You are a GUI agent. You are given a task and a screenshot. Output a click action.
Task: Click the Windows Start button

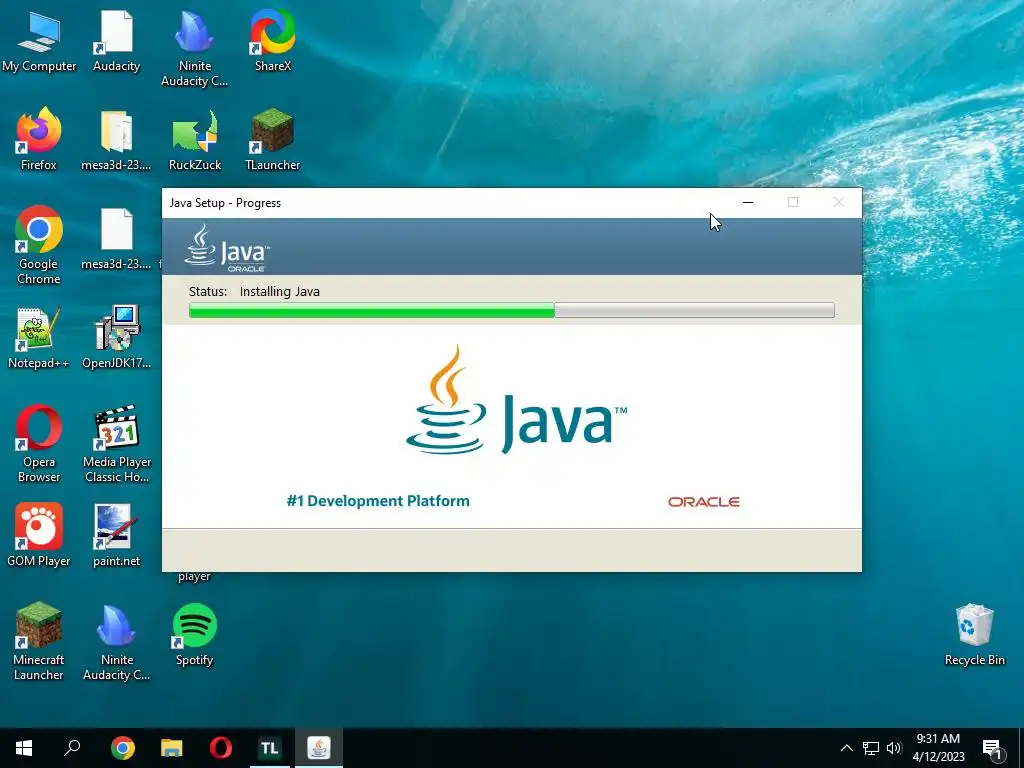(24, 748)
